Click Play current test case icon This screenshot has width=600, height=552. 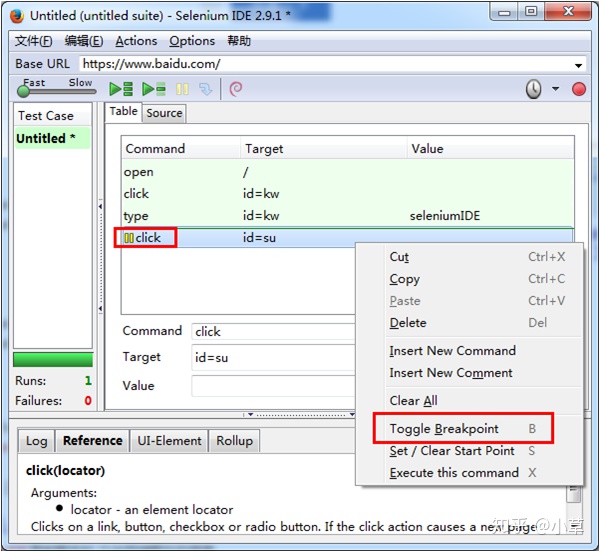point(153,89)
